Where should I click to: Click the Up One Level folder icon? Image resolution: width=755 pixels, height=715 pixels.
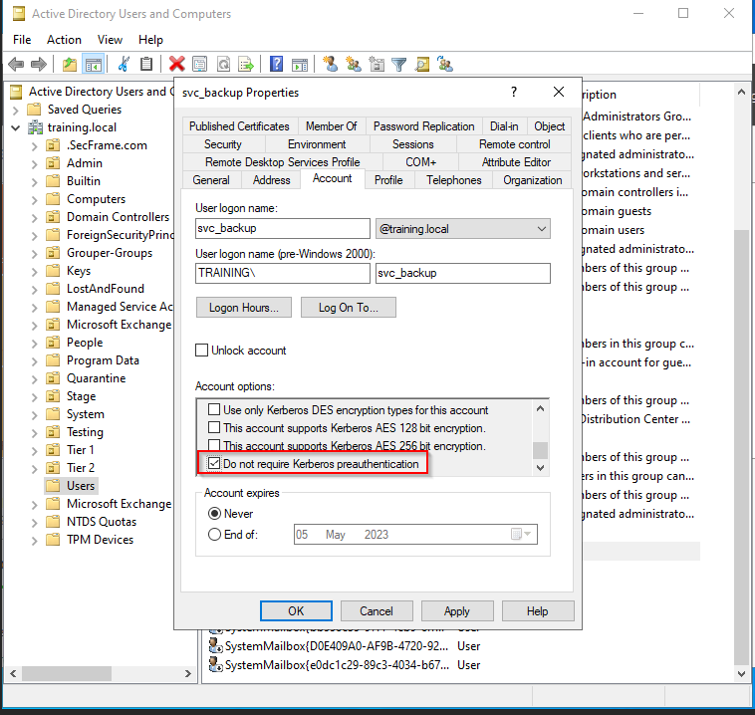69,64
